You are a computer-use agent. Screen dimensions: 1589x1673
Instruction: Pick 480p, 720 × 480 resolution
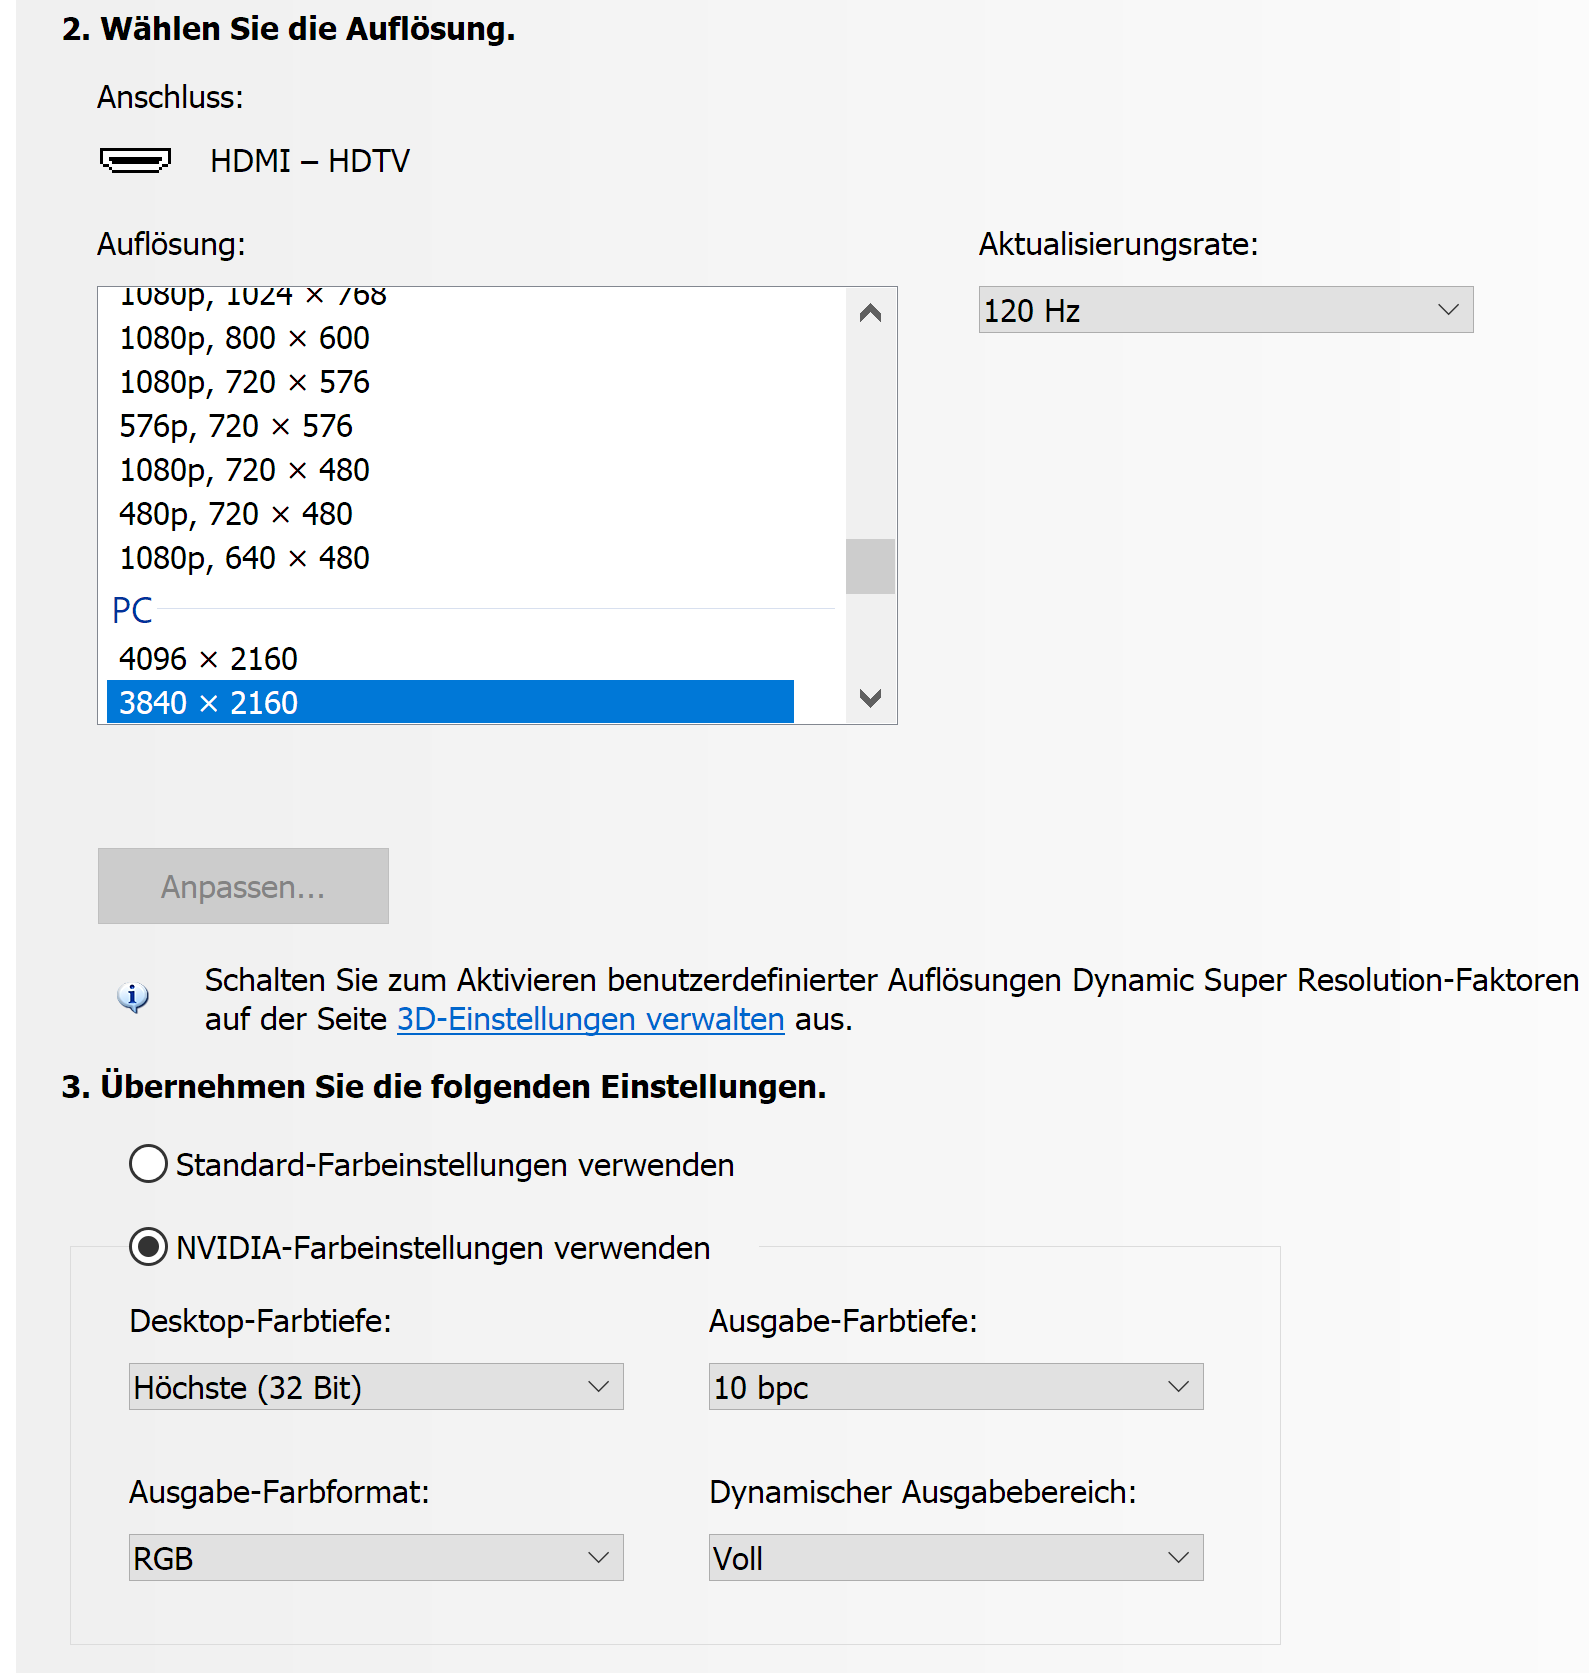(x=236, y=514)
